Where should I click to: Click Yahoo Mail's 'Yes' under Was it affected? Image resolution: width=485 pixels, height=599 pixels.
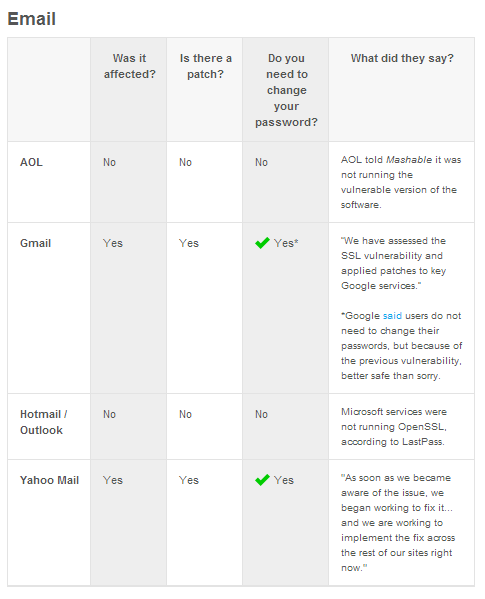coord(113,480)
